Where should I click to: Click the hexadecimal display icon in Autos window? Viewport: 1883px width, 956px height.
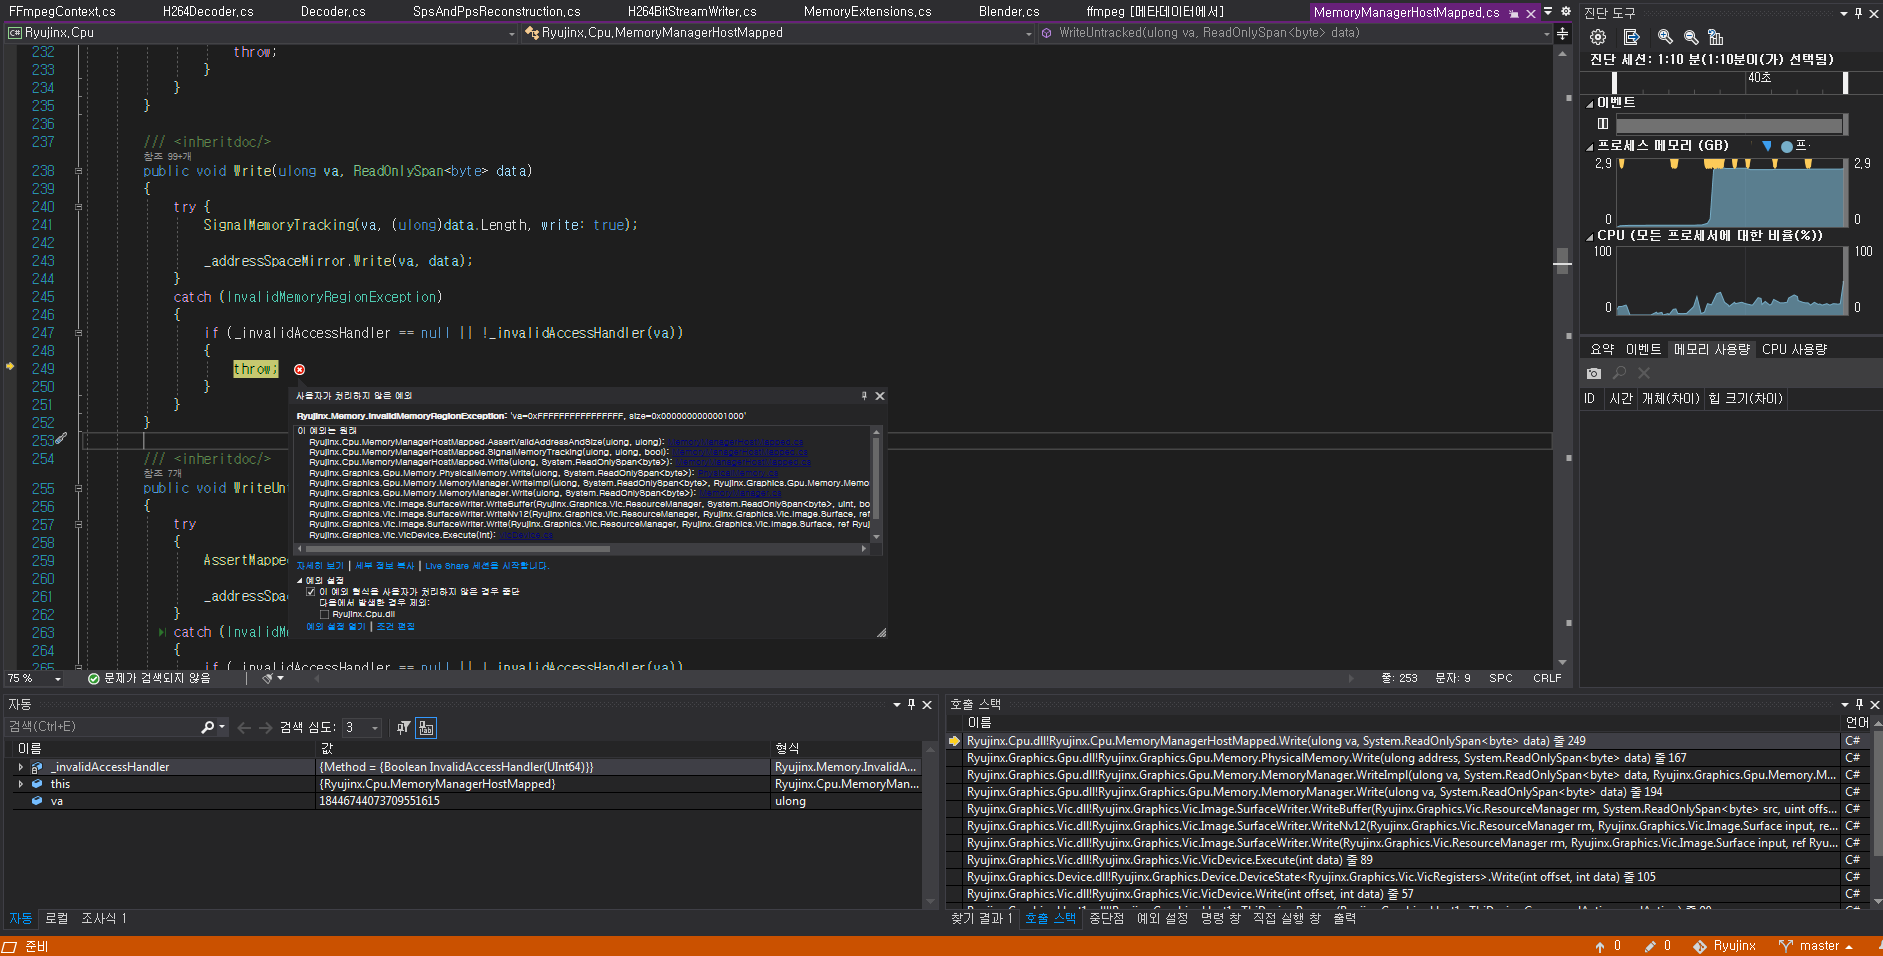click(426, 728)
